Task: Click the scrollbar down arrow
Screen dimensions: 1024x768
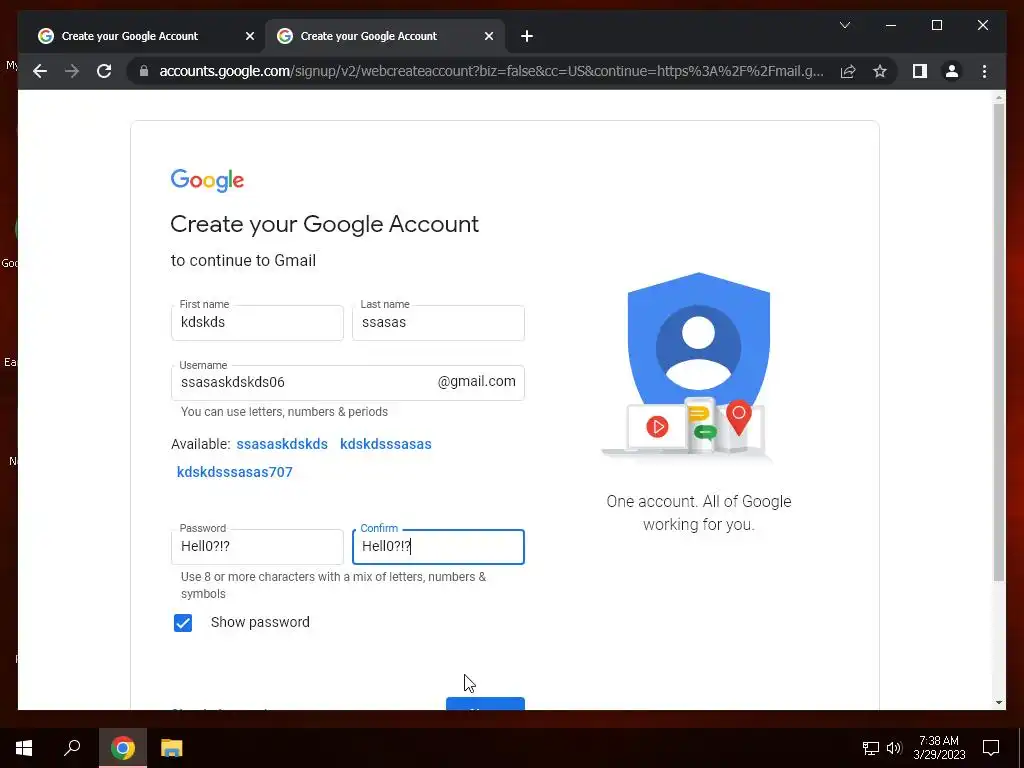Action: pyautogui.click(x=999, y=703)
